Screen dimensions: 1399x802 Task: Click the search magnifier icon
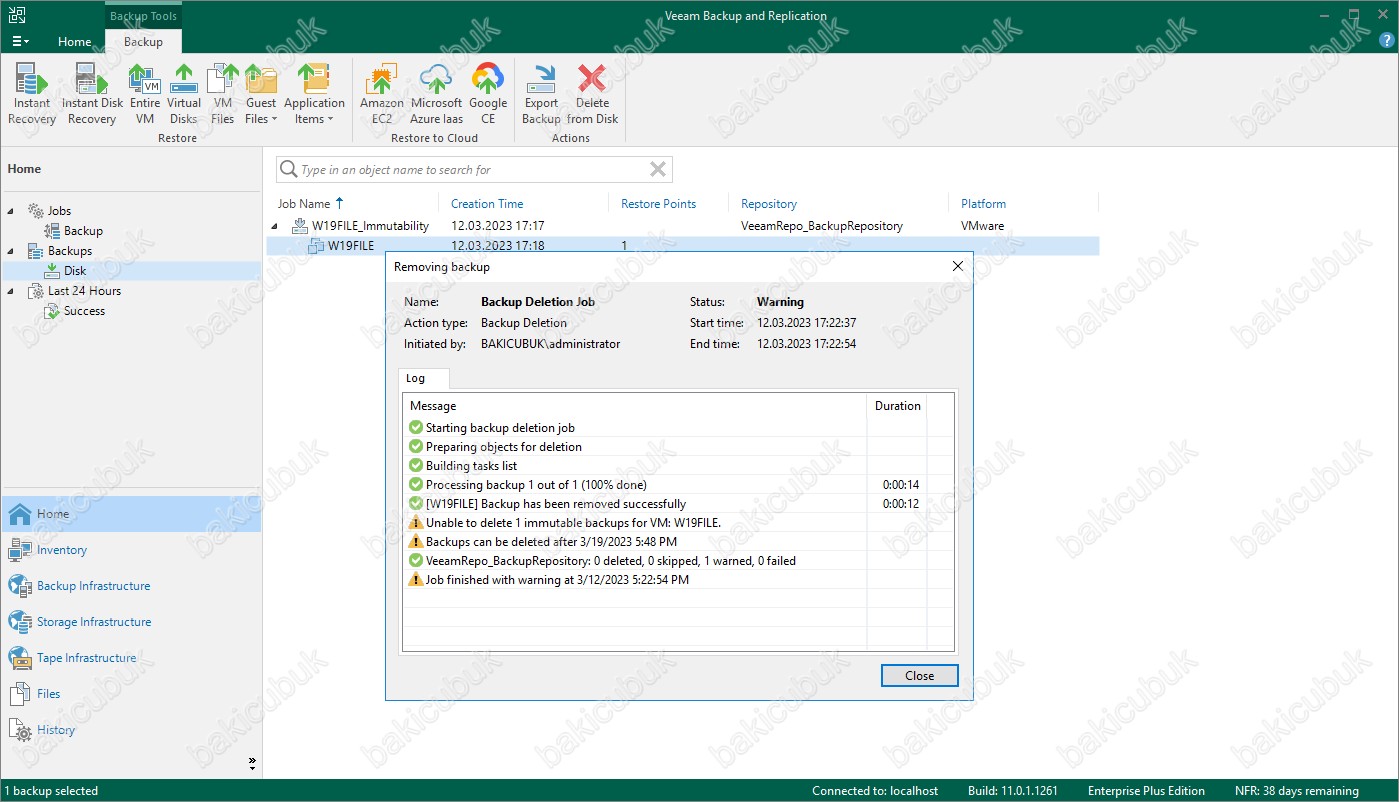click(x=288, y=170)
